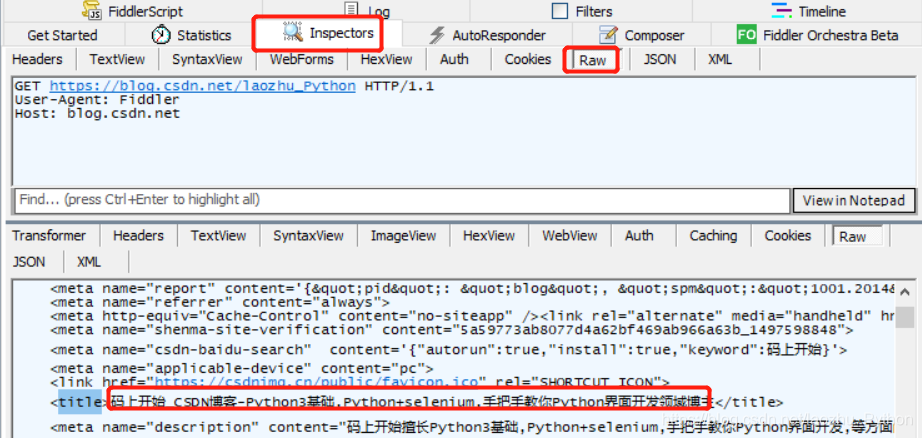Select response XML inspector tab
Screen dimensions: 922x438
pyautogui.click(x=89, y=262)
